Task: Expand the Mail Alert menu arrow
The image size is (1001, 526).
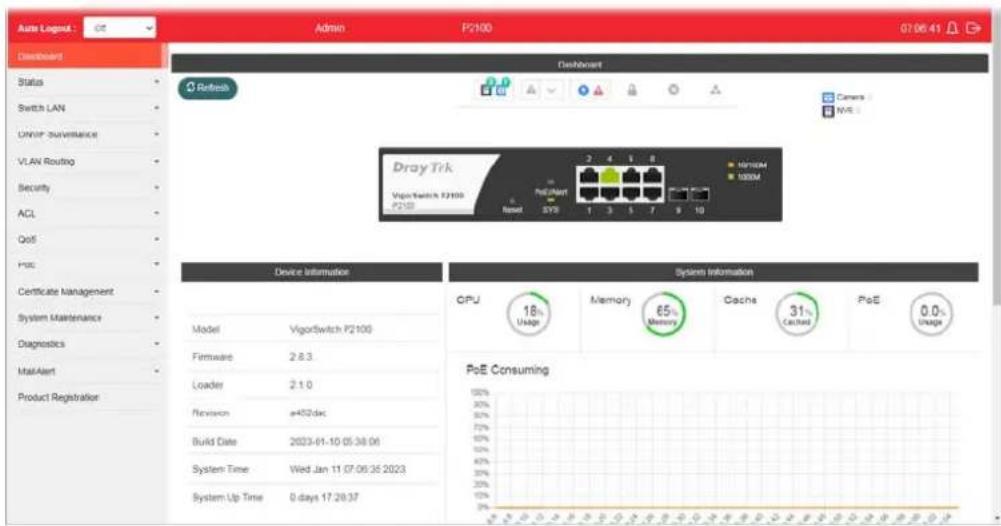Action: (156, 371)
